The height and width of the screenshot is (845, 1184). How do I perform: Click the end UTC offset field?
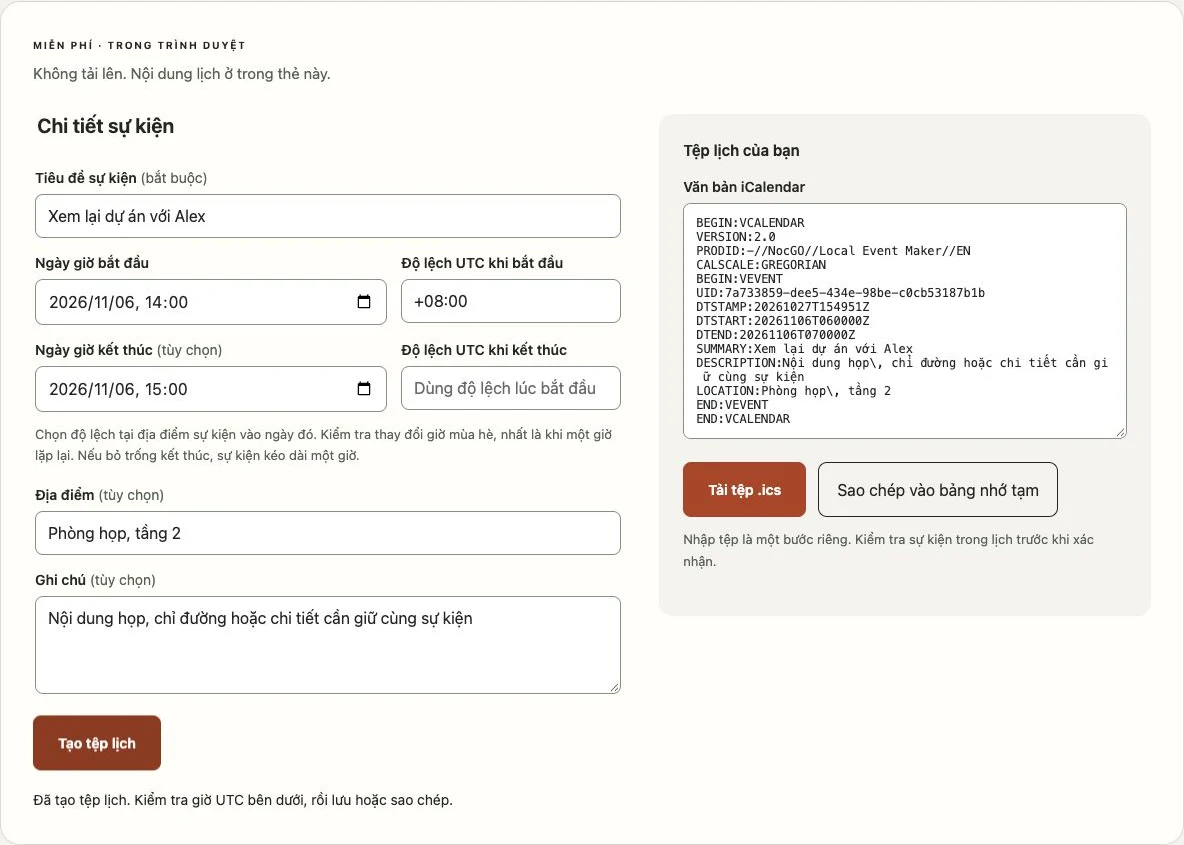(510, 388)
